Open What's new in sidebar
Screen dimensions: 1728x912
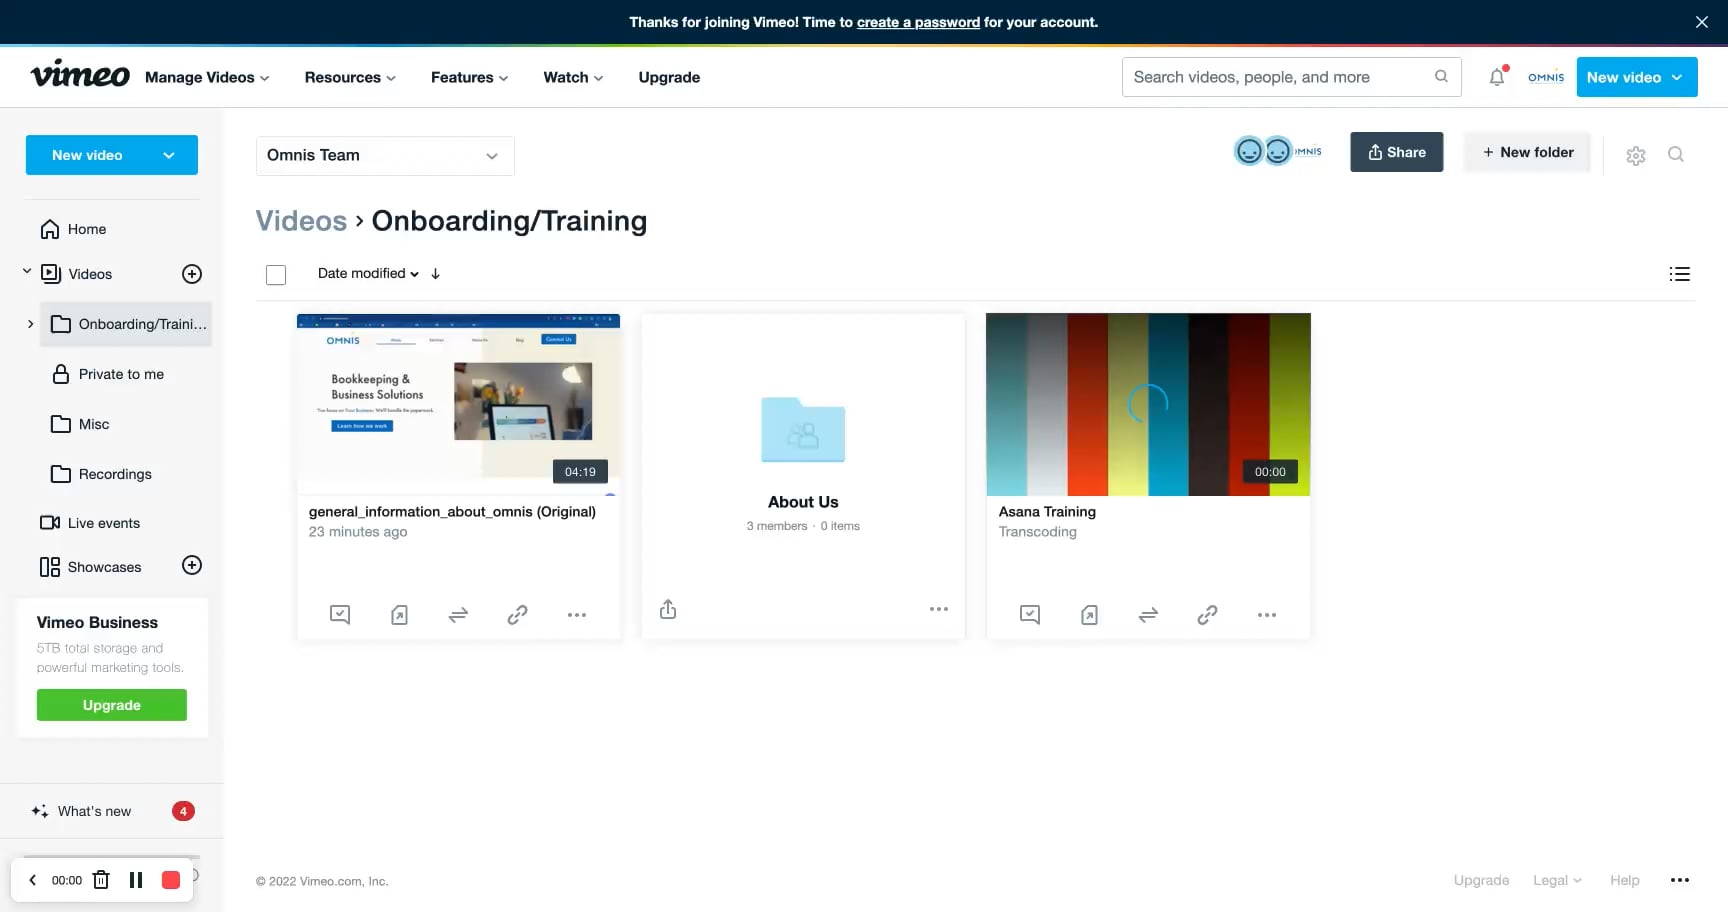click(x=94, y=811)
